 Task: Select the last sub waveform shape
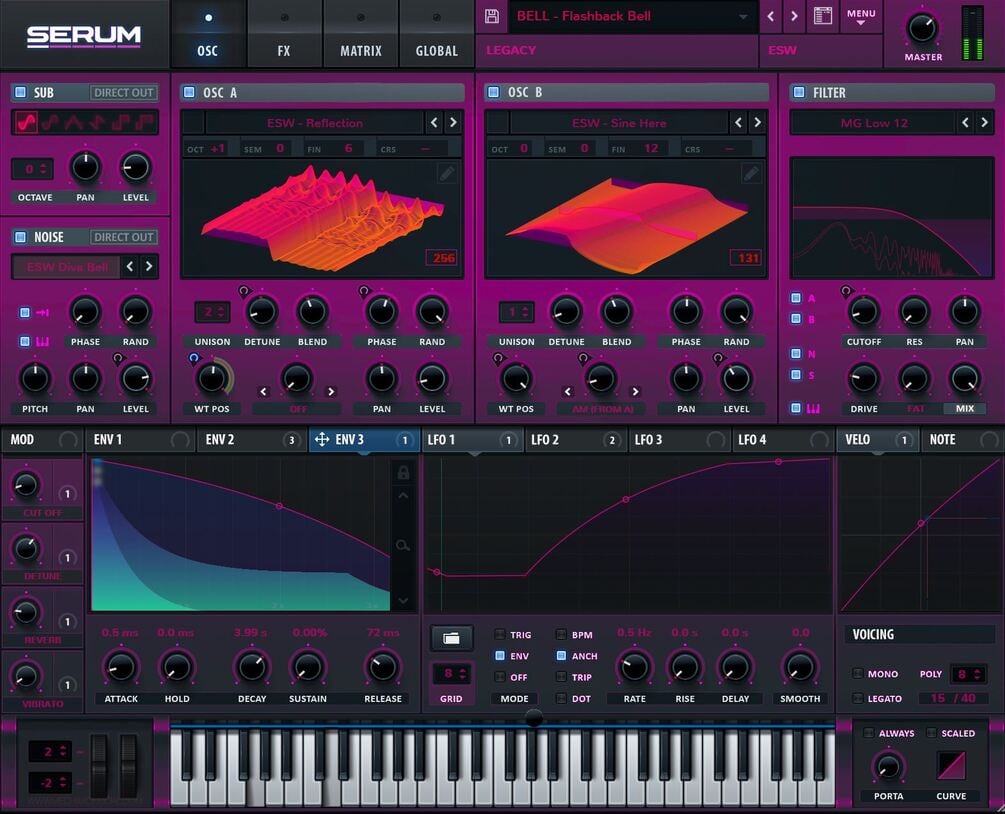point(144,122)
